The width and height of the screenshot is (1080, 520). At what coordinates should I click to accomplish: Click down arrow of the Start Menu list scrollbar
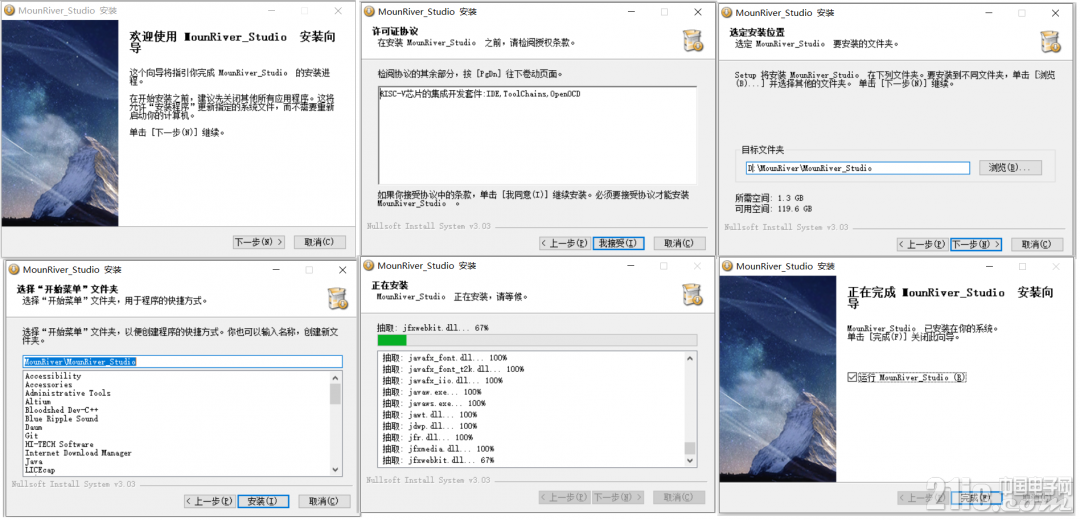click(335, 470)
